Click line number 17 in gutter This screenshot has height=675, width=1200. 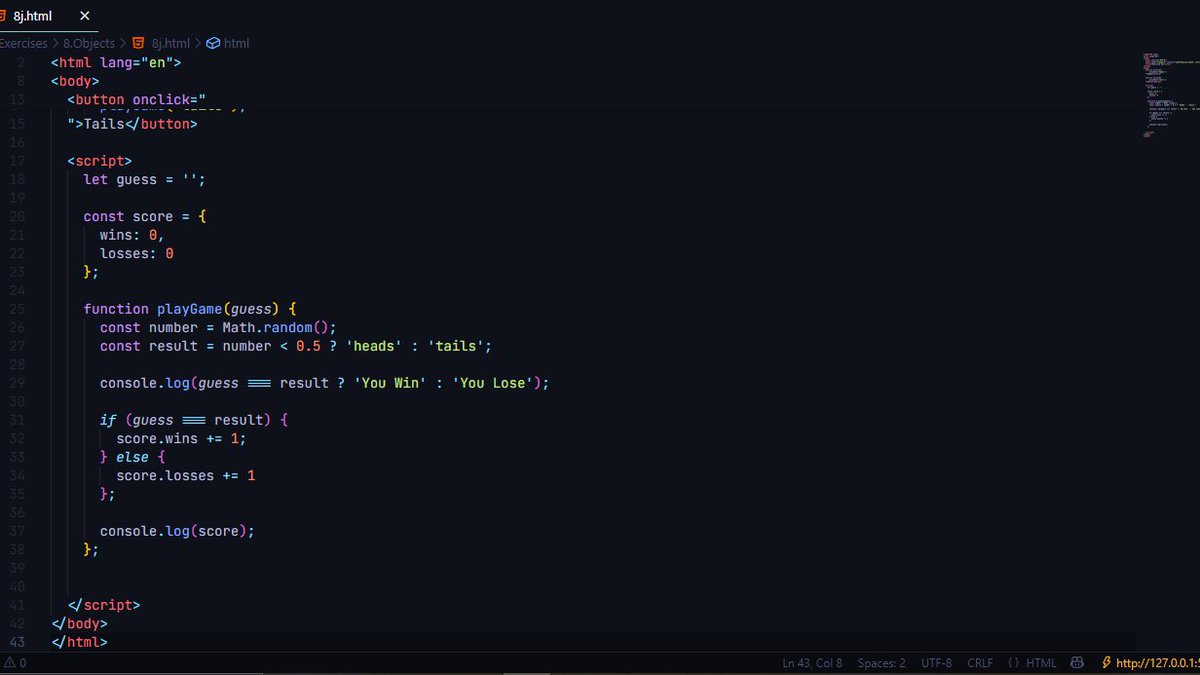click(x=17, y=160)
